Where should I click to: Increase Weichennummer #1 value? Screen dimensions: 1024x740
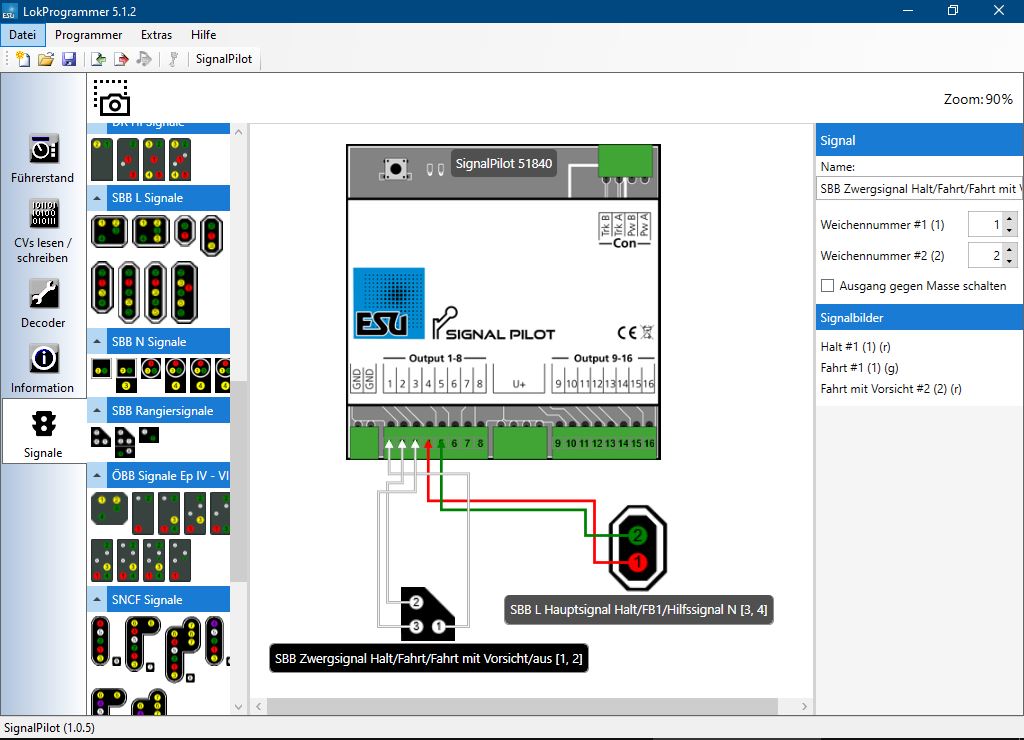[1010, 219]
